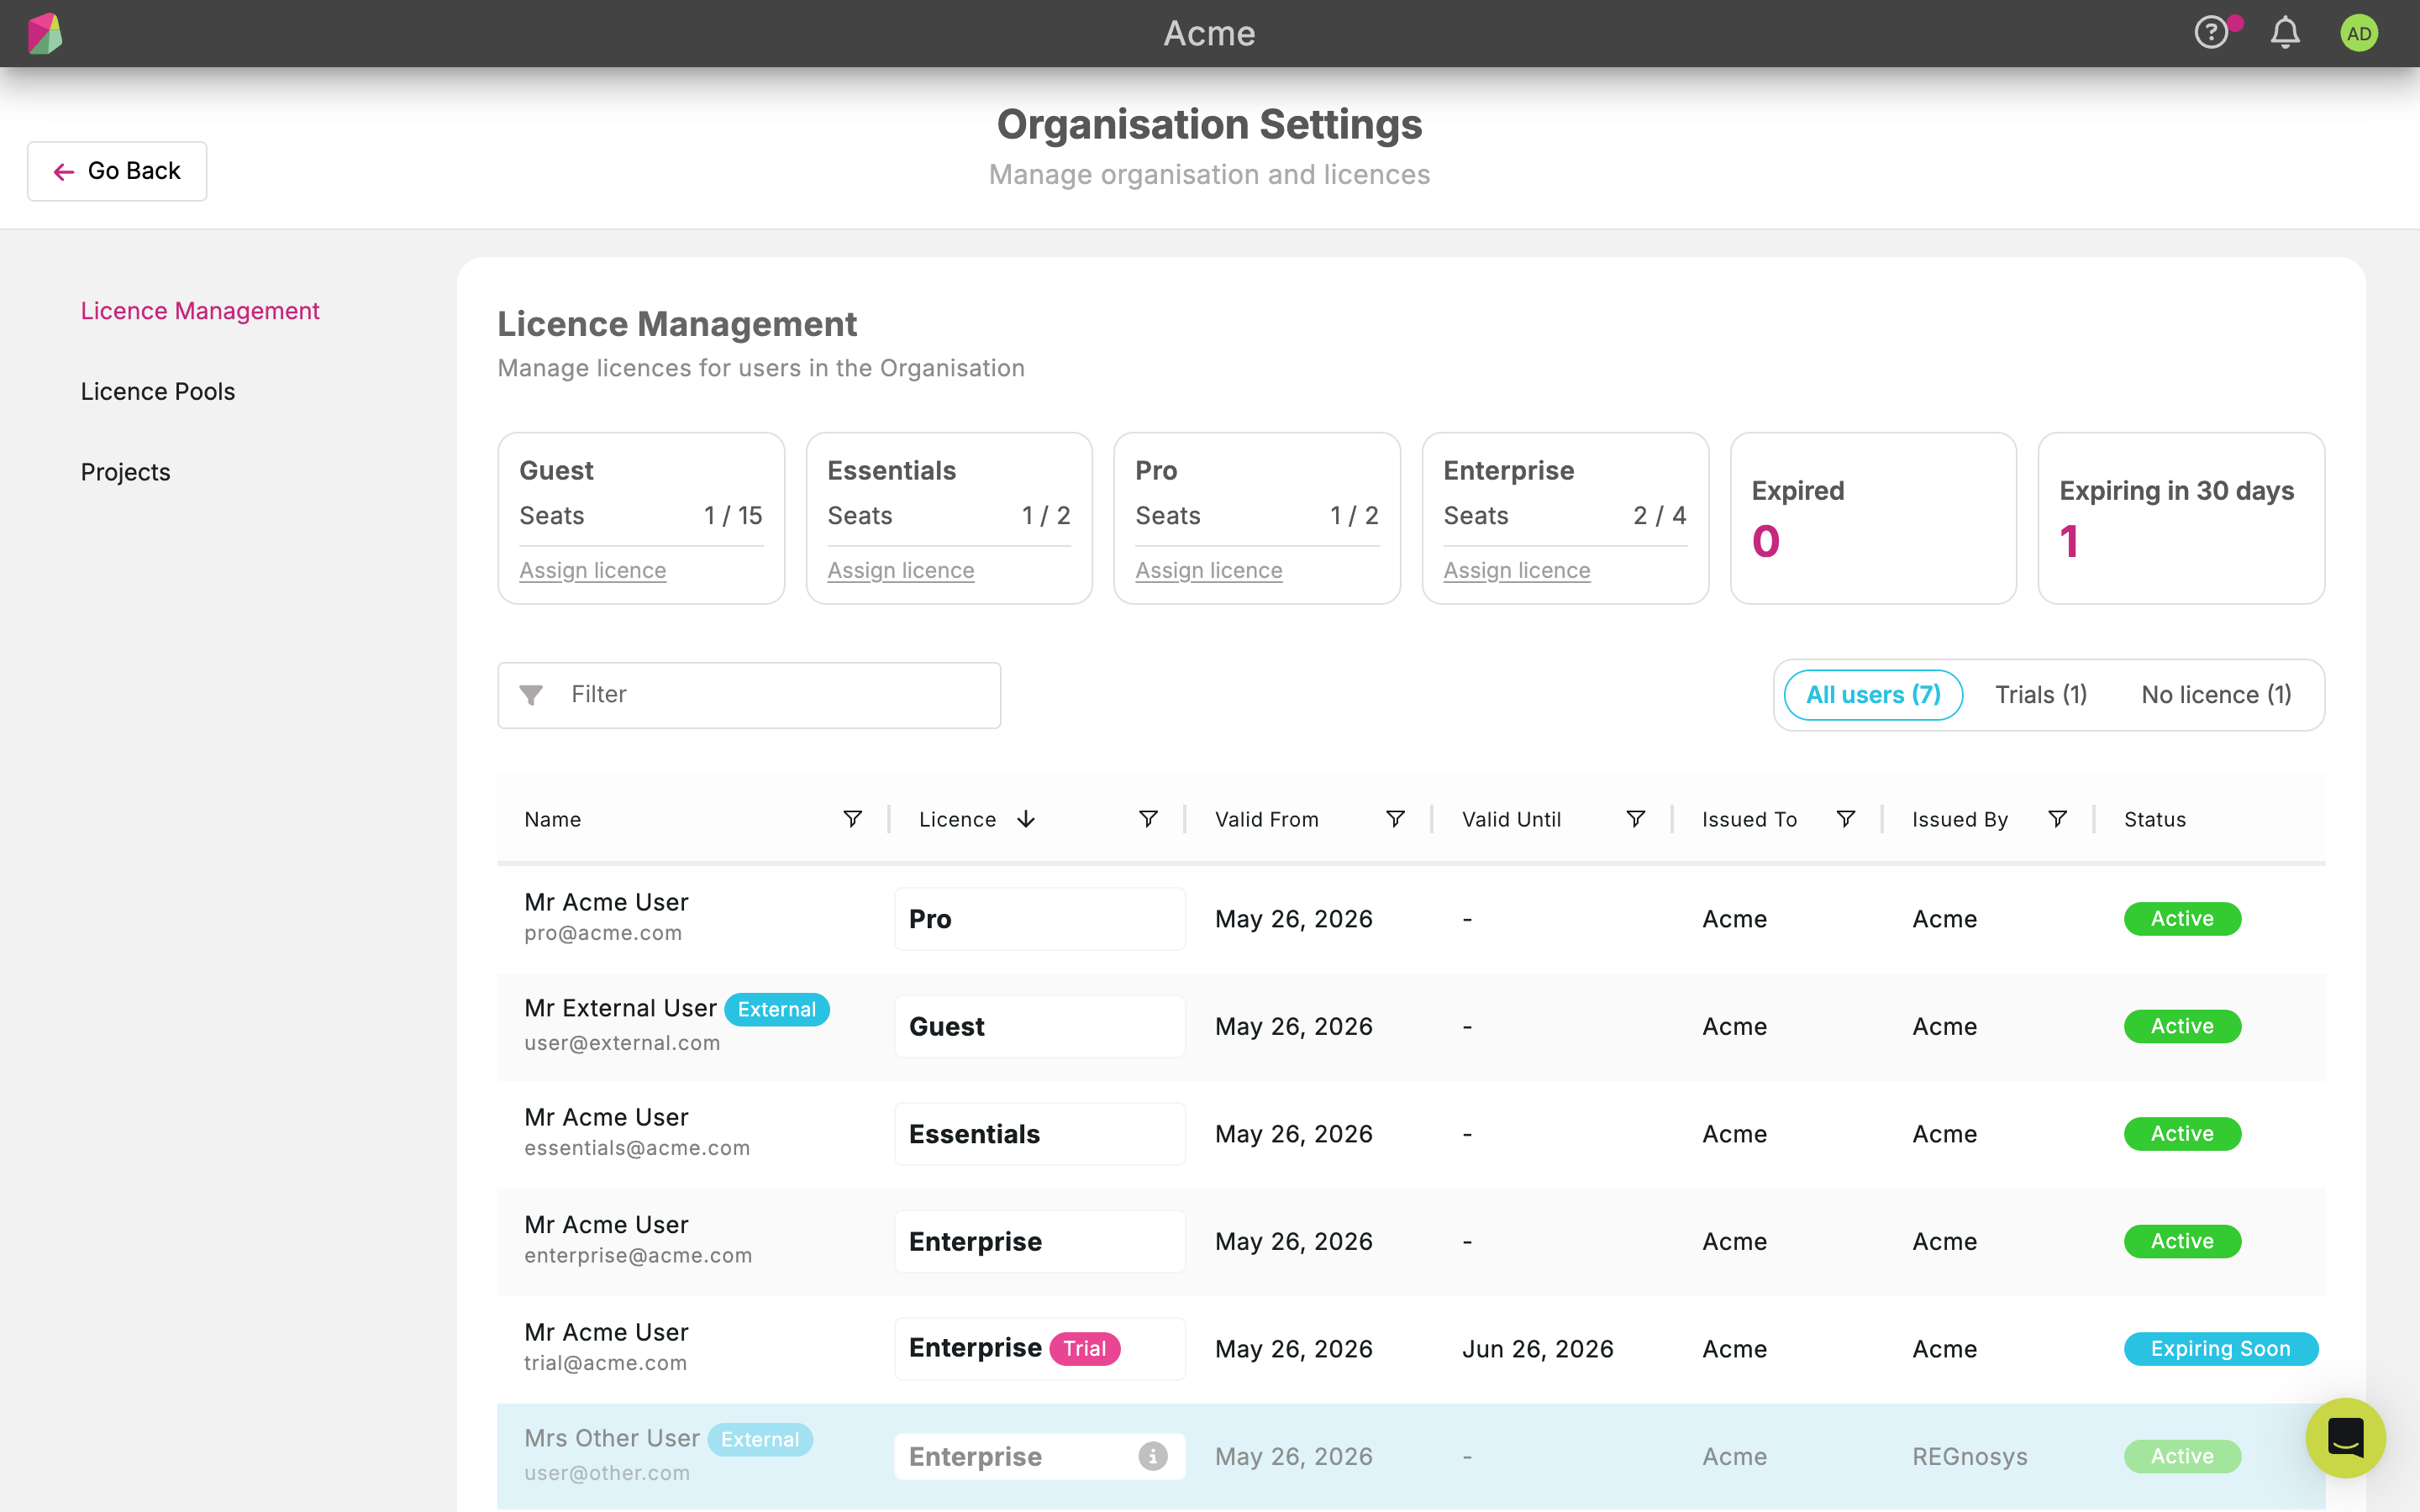Open the Essentials licence dropdown for essentials@acme.com
2420x1512 pixels.
coord(1040,1134)
